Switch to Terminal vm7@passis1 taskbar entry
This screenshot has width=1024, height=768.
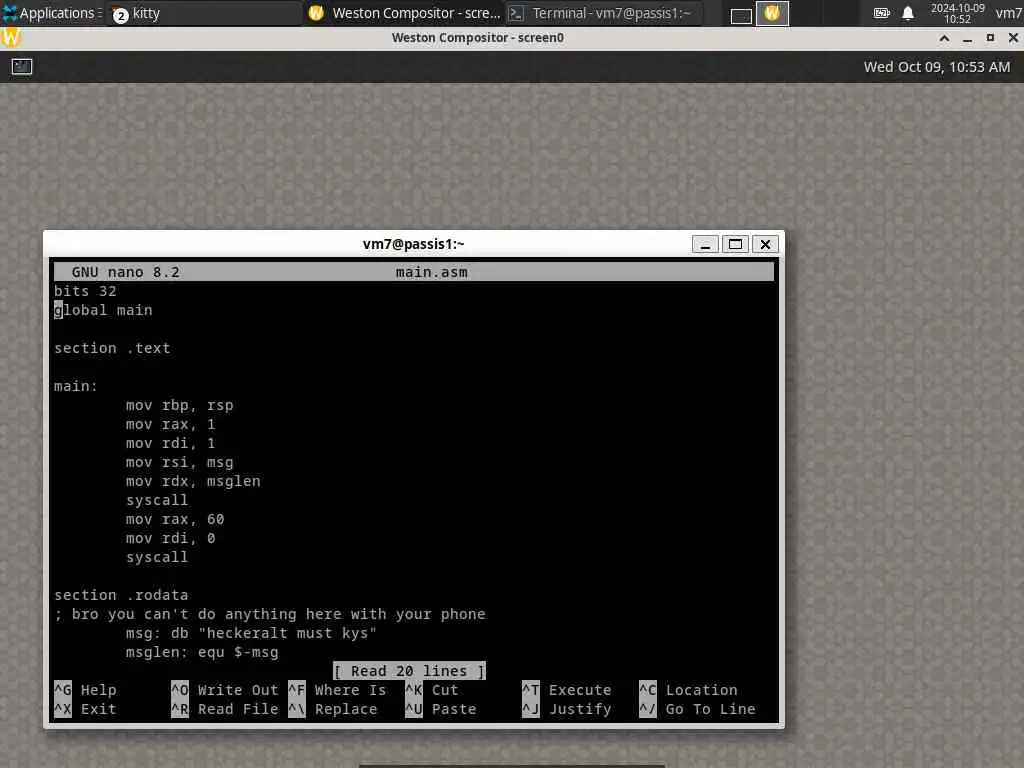pyautogui.click(x=604, y=13)
